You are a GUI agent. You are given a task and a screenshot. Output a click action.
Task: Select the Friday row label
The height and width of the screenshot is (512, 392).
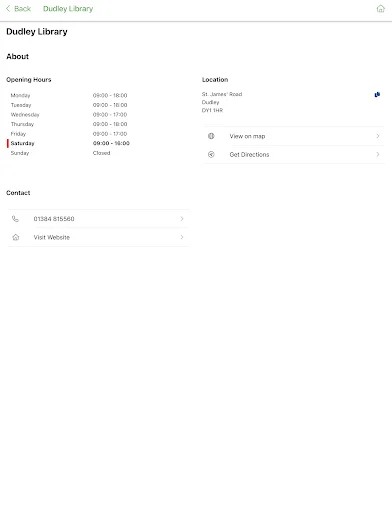pos(18,134)
